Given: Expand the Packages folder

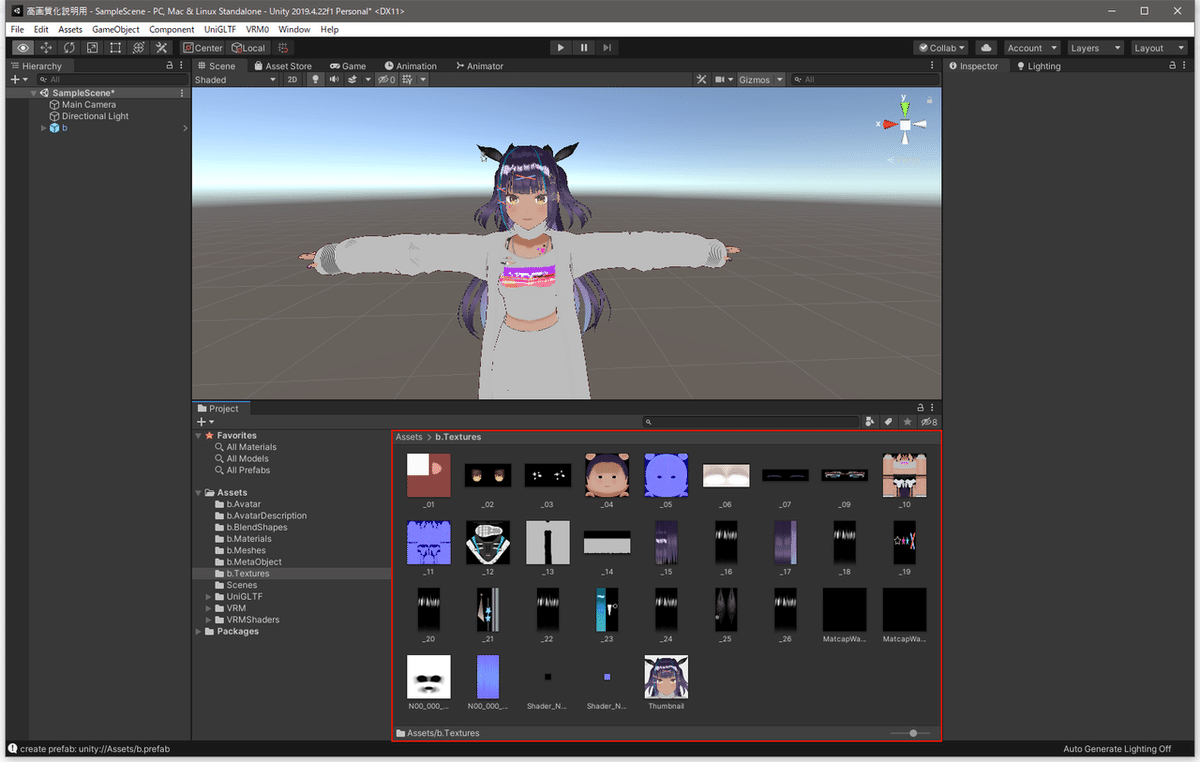Looking at the screenshot, I should coord(198,632).
